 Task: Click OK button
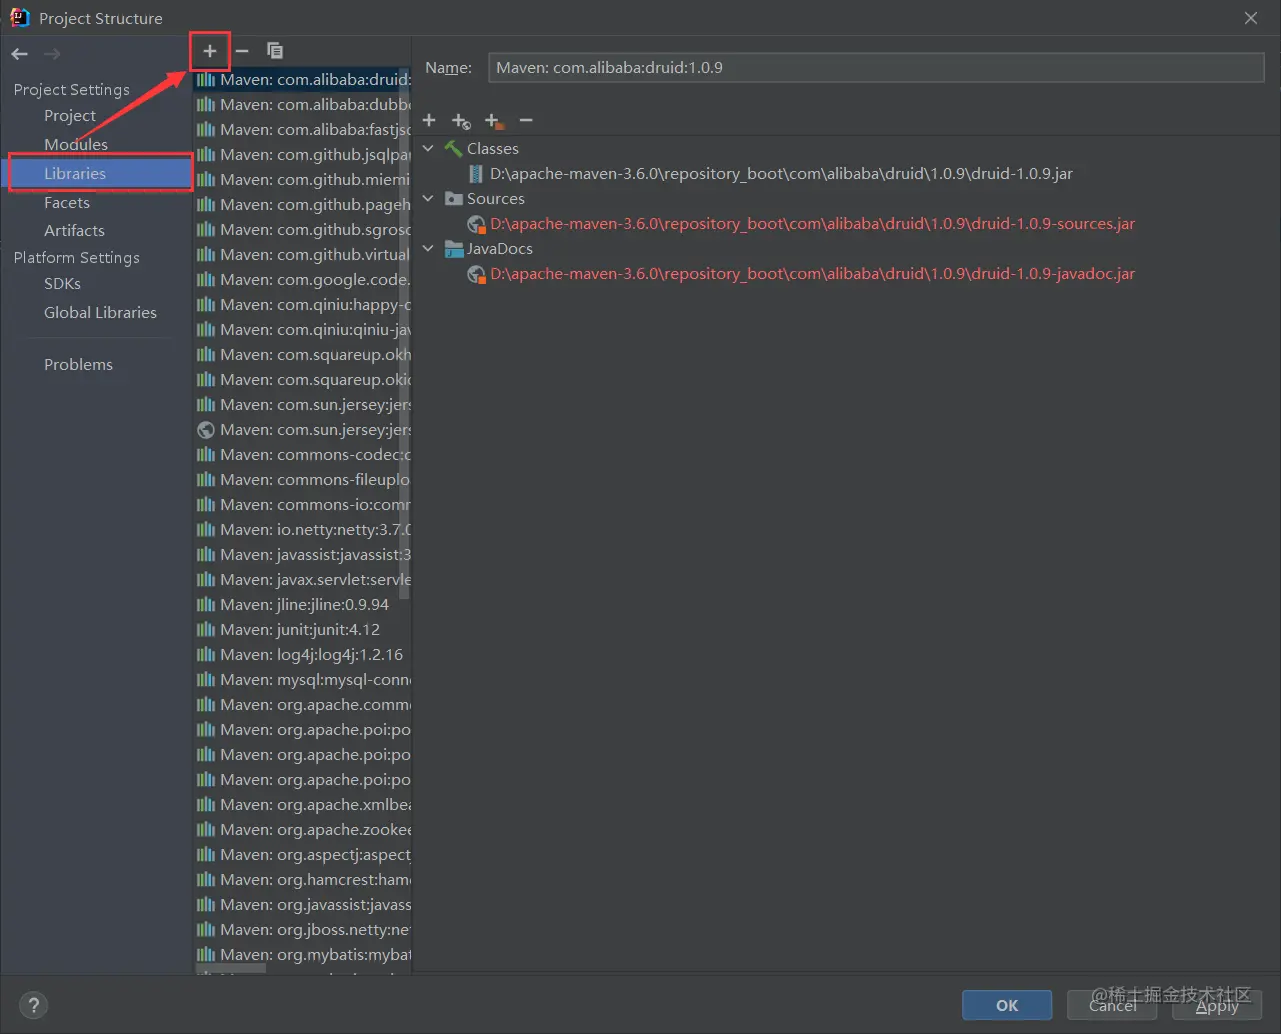(1007, 1005)
